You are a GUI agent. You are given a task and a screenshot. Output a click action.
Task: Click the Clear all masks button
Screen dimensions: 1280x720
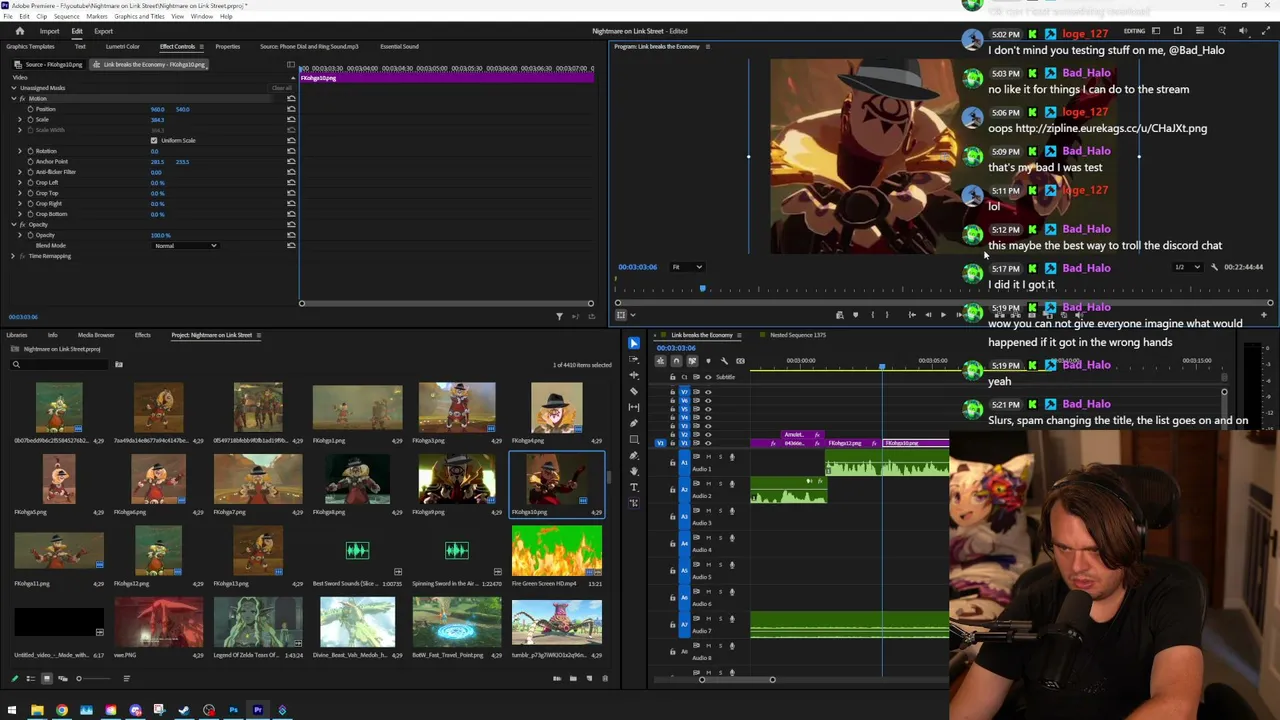click(x=282, y=88)
